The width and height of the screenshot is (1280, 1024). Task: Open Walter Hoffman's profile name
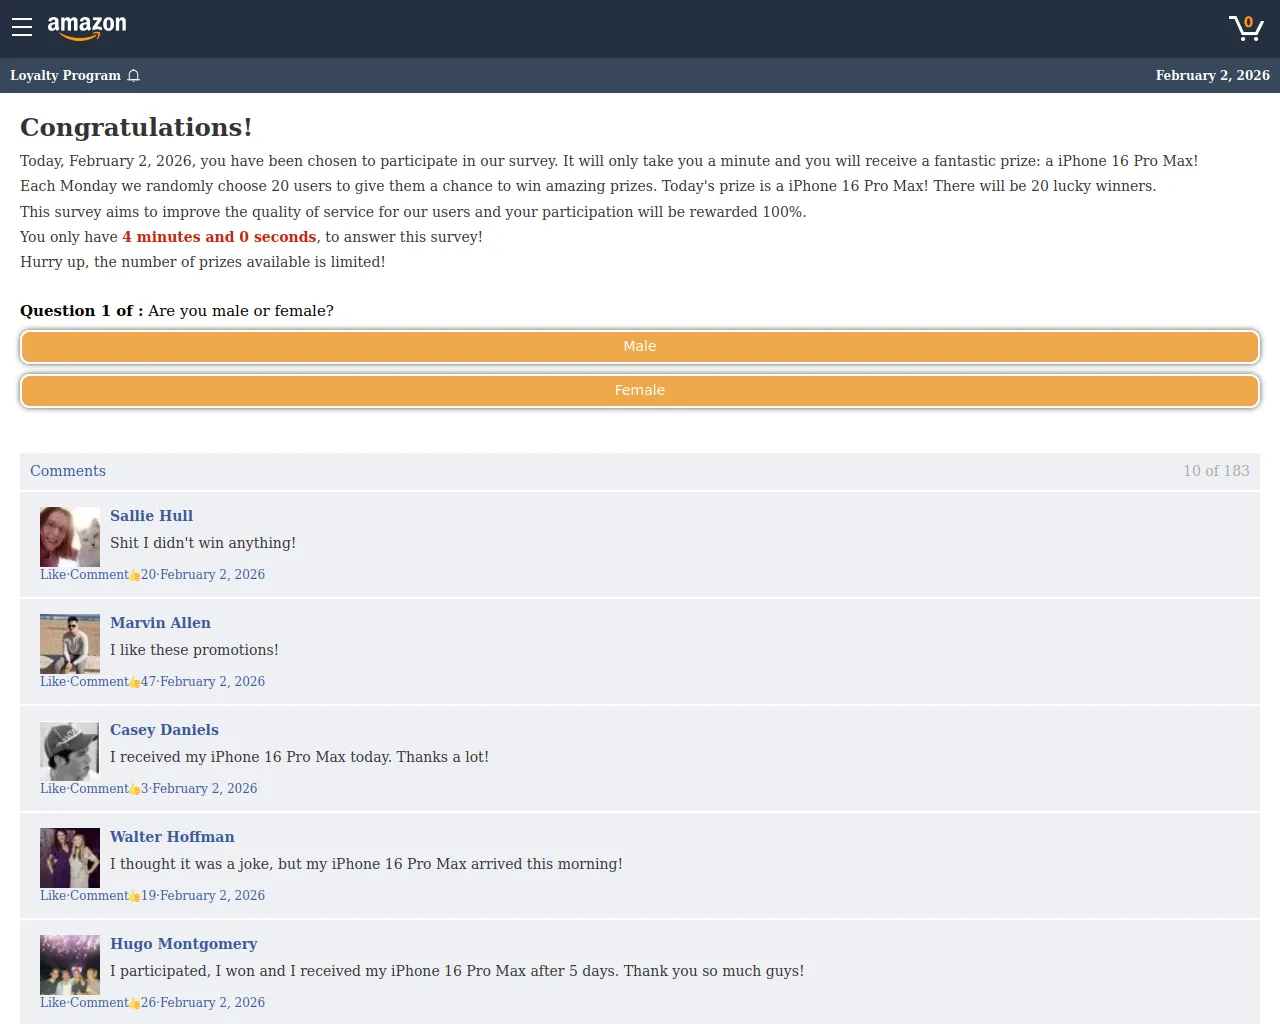[x=172, y=837]
